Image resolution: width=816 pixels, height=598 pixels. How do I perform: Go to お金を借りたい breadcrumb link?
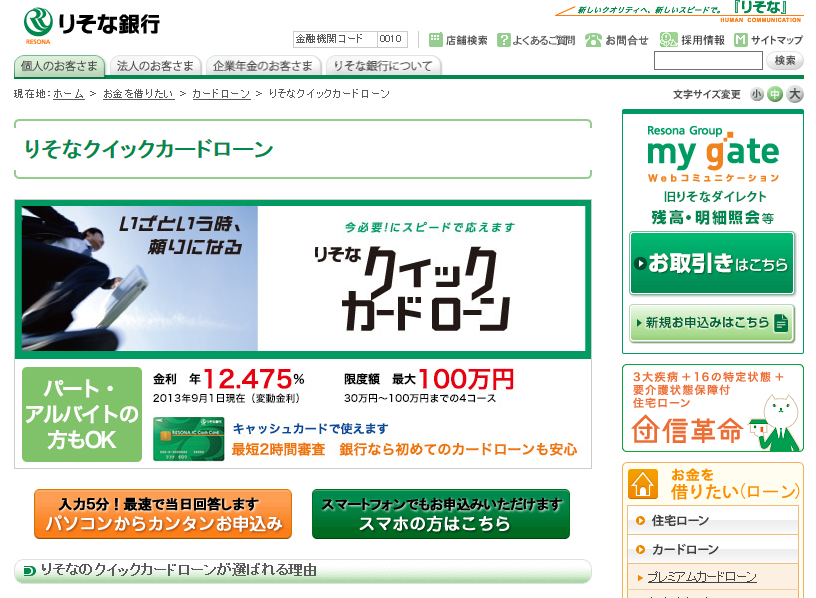click(138, 94)
